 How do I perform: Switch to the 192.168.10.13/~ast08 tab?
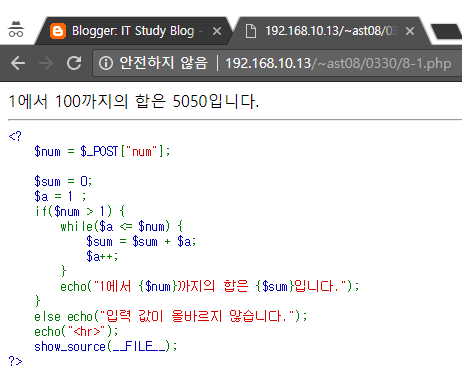coord(331,31)
